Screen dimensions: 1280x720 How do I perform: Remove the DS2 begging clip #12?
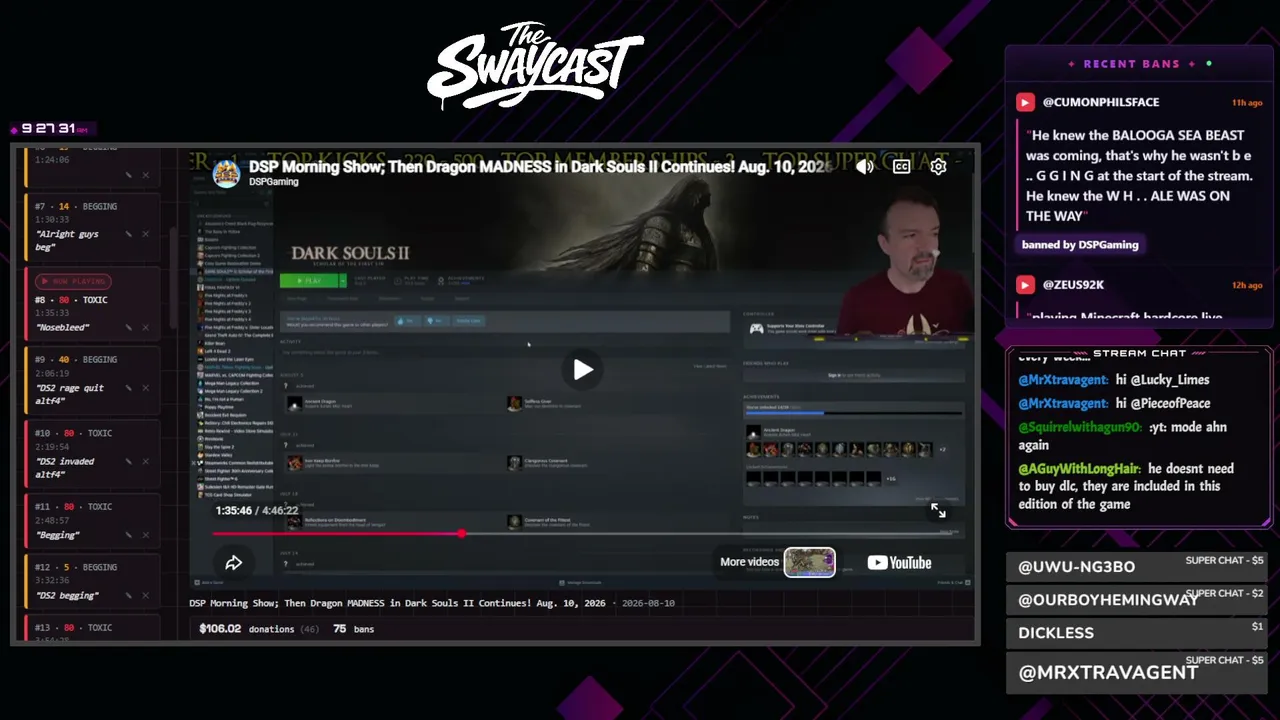click(x=145, y=595)
